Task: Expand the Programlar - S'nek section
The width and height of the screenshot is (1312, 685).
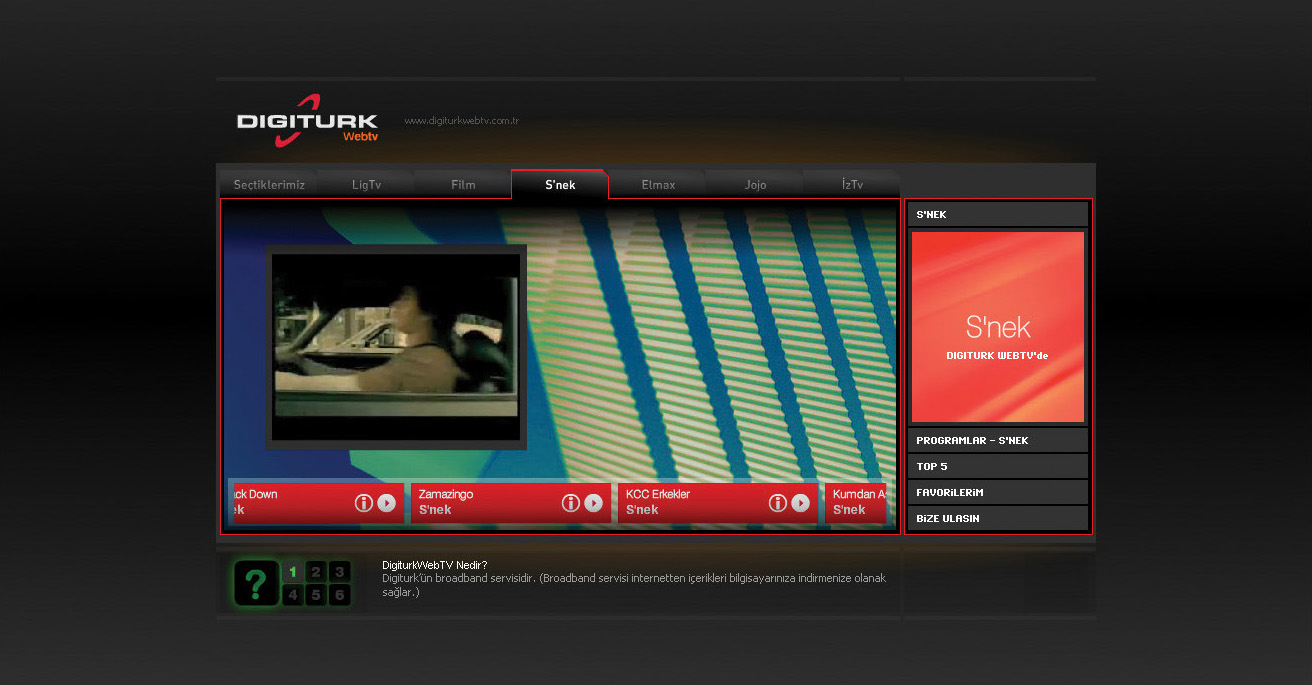Action: tap(997, 441)
